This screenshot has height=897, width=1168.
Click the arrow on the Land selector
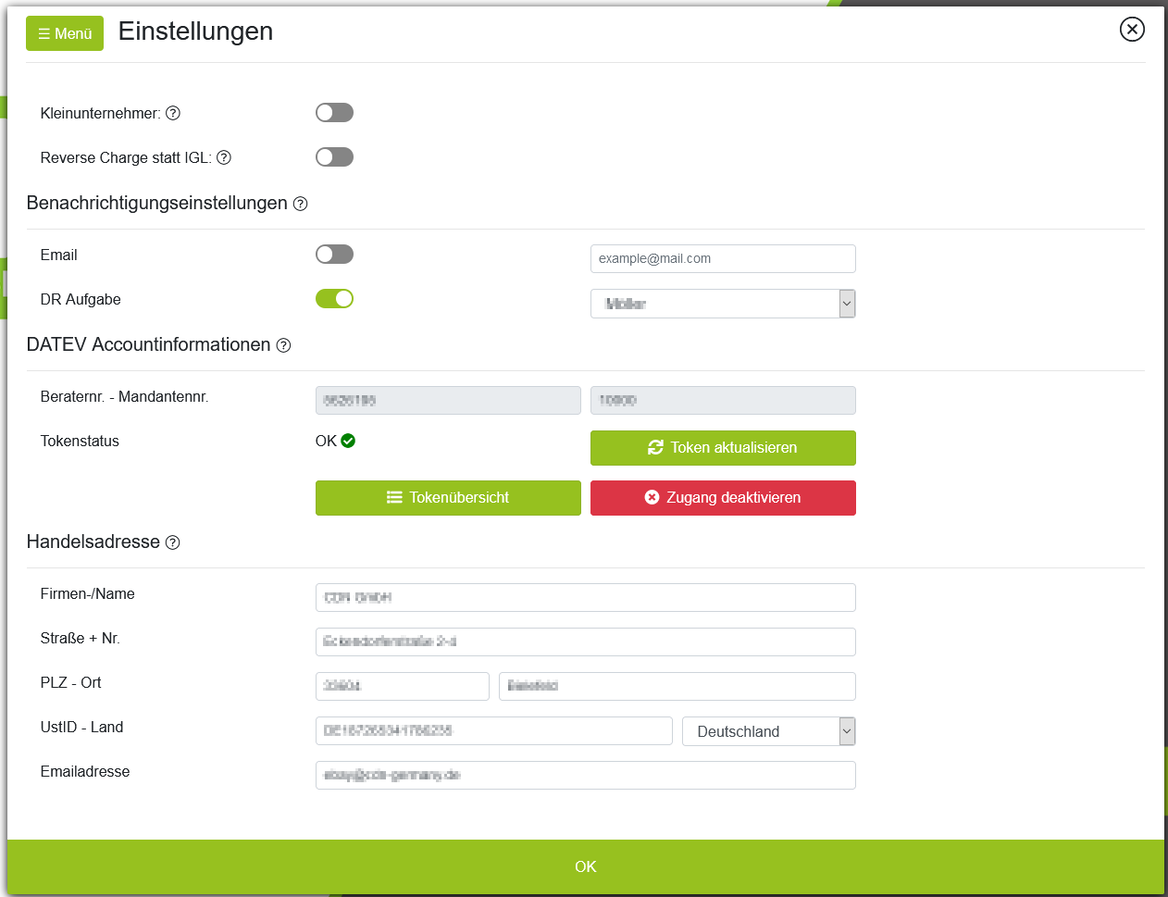click(x=846, y=731)
